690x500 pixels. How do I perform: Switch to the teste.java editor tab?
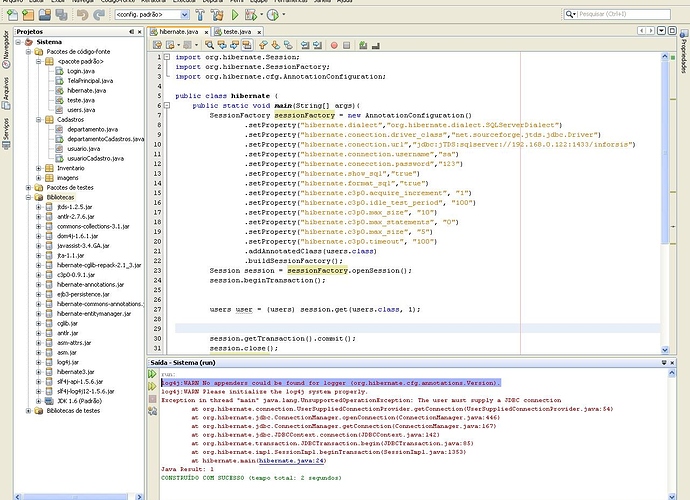[x=235, y=32]
